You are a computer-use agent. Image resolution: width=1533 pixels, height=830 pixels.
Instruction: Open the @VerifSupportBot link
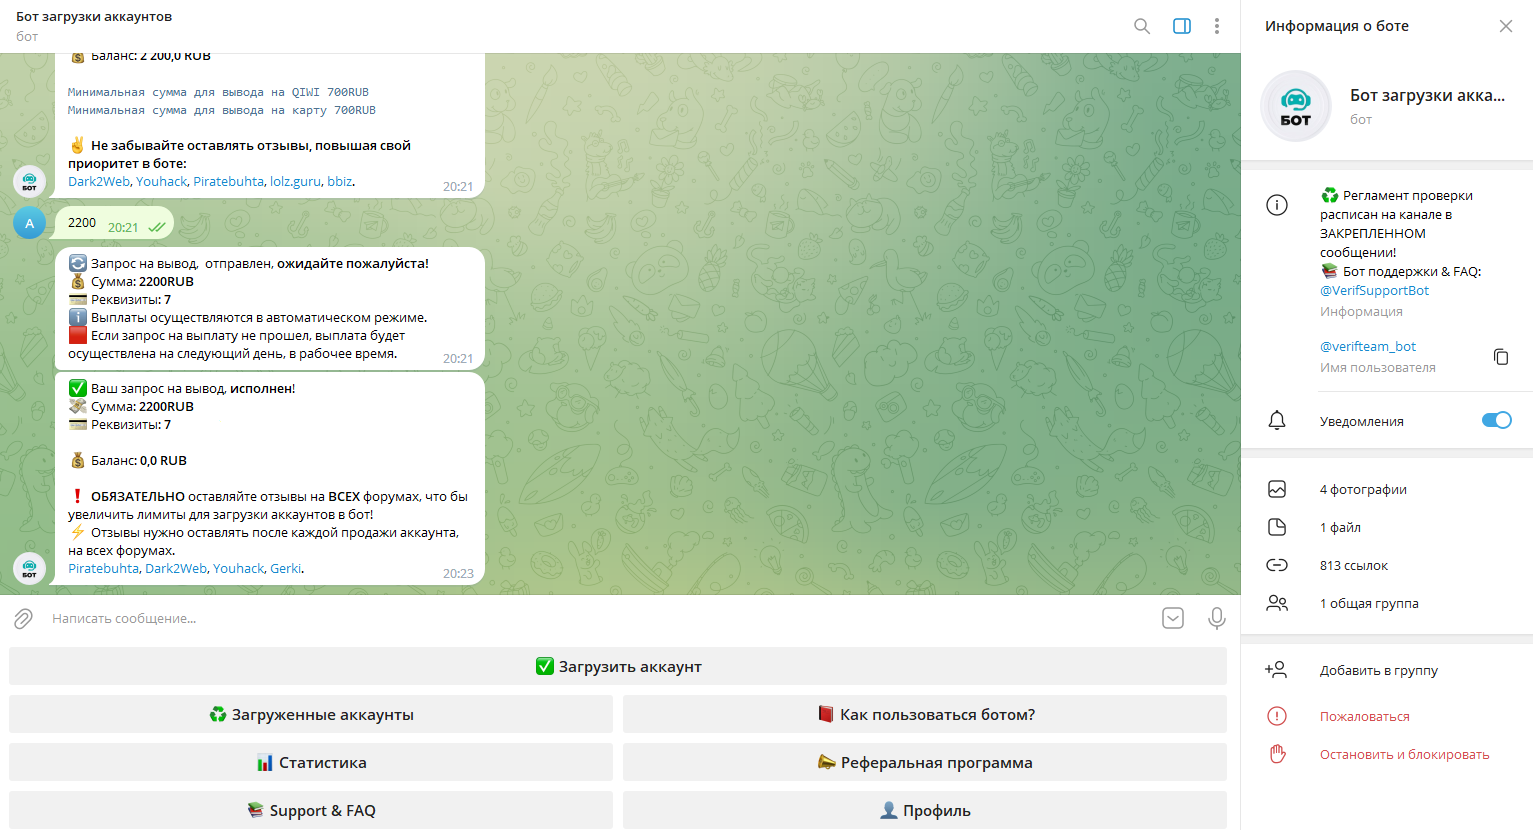[x=1374, y=290]
